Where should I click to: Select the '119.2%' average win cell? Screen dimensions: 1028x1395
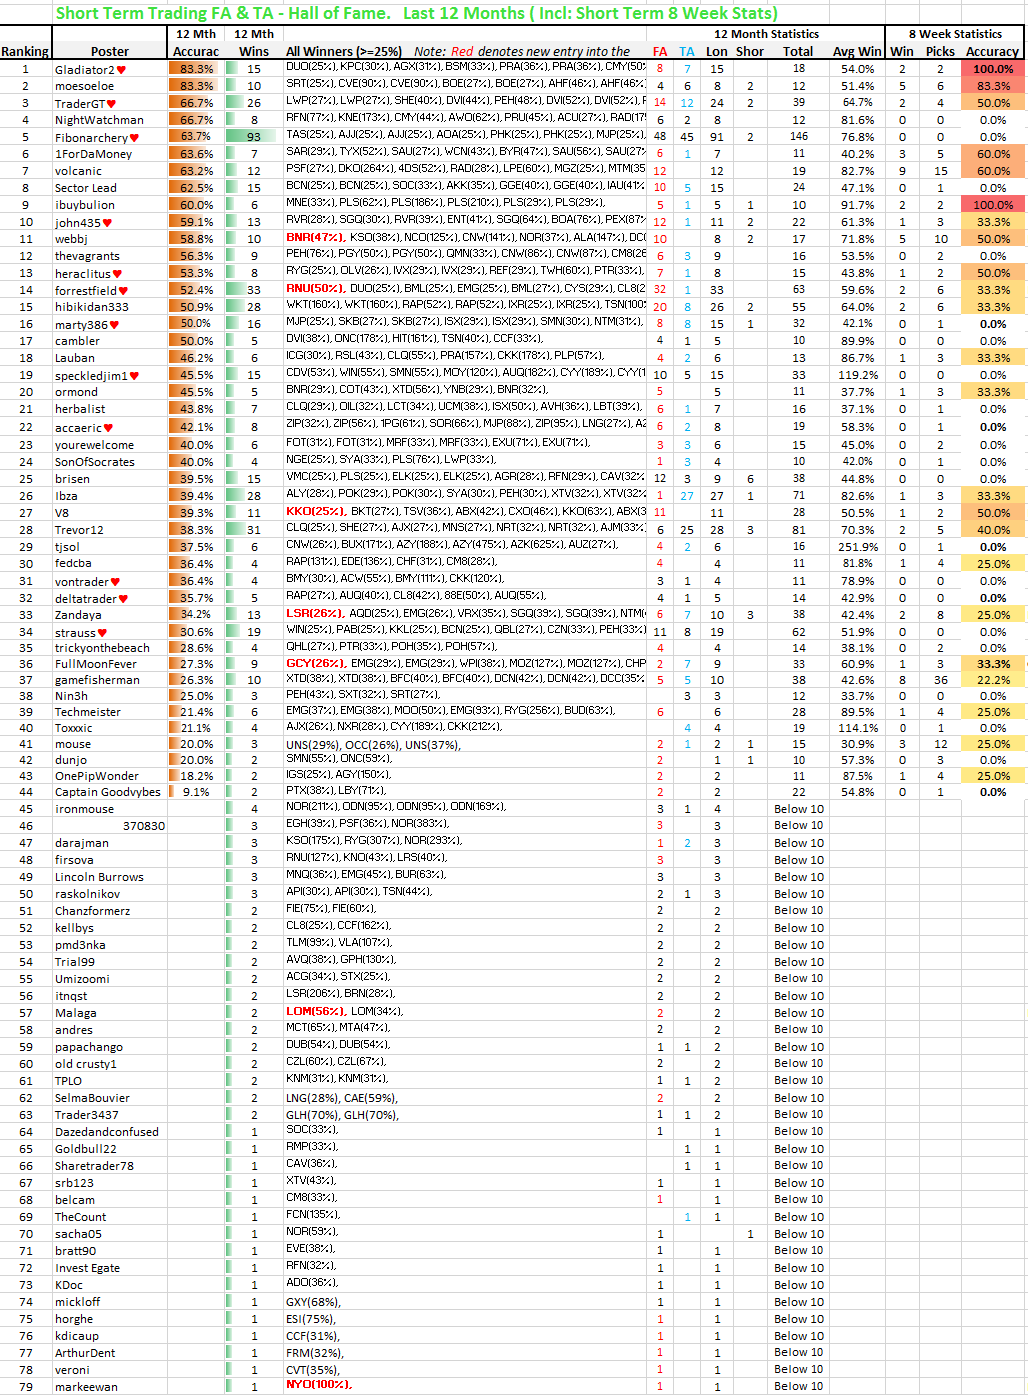click(x=859, y=376)
